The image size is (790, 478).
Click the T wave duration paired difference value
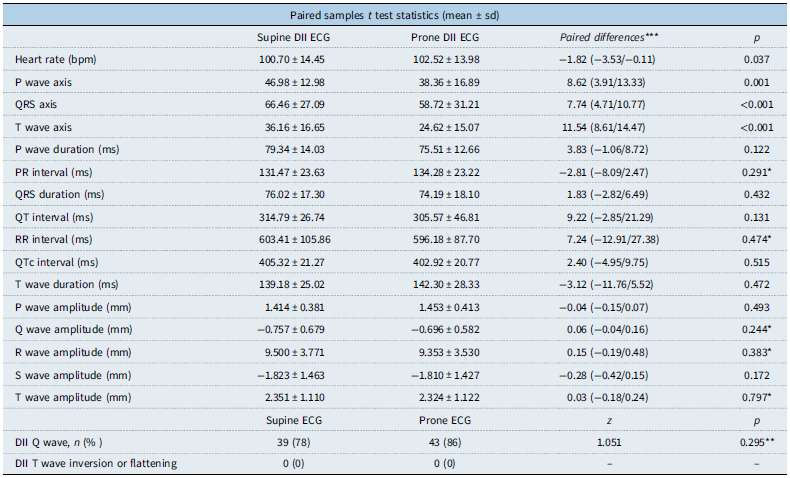coord(606,285)
